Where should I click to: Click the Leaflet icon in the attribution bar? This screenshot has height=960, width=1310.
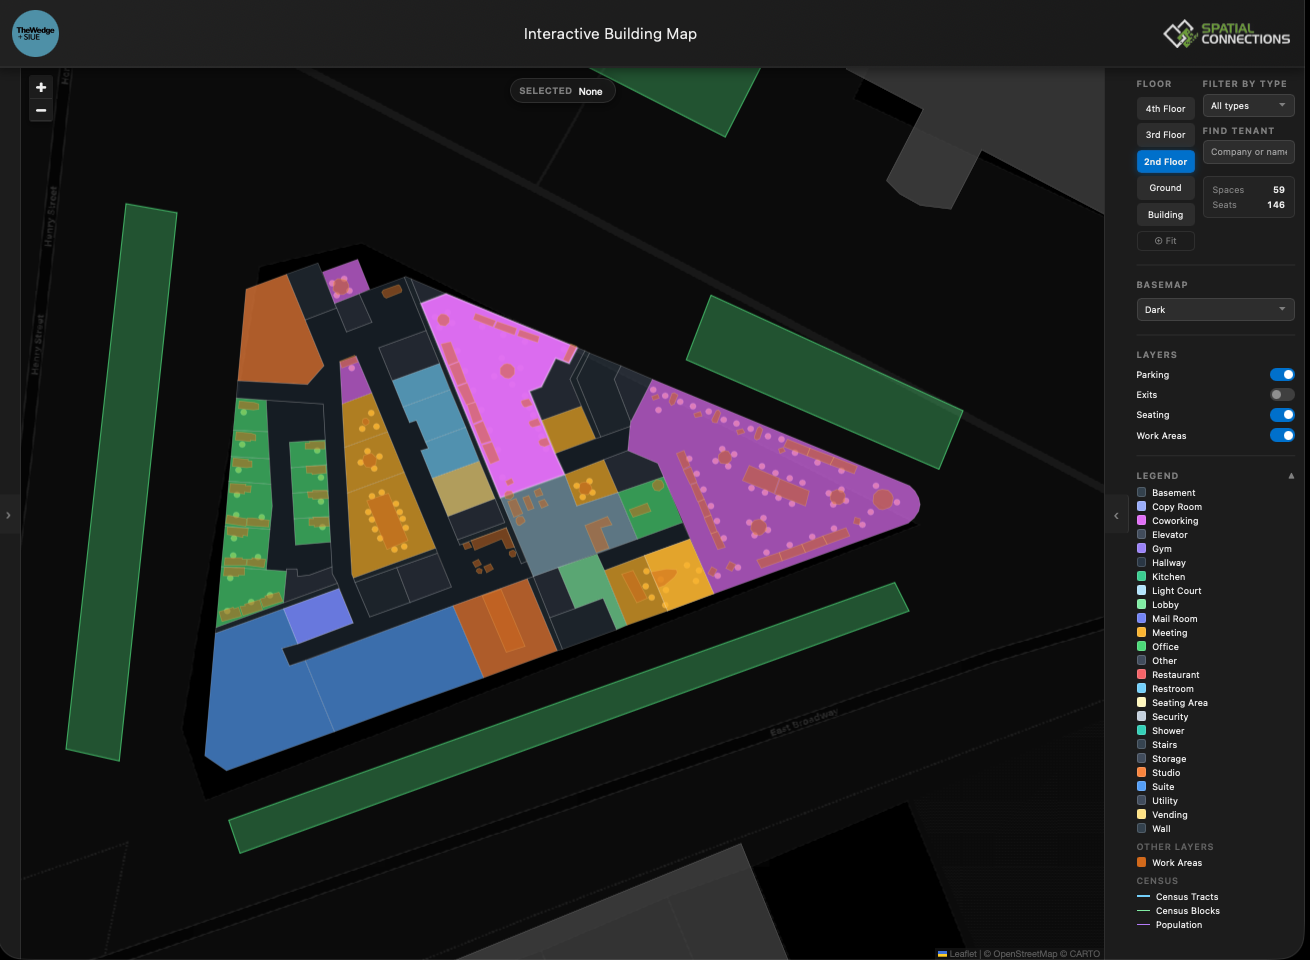click(x=941, y=954)
